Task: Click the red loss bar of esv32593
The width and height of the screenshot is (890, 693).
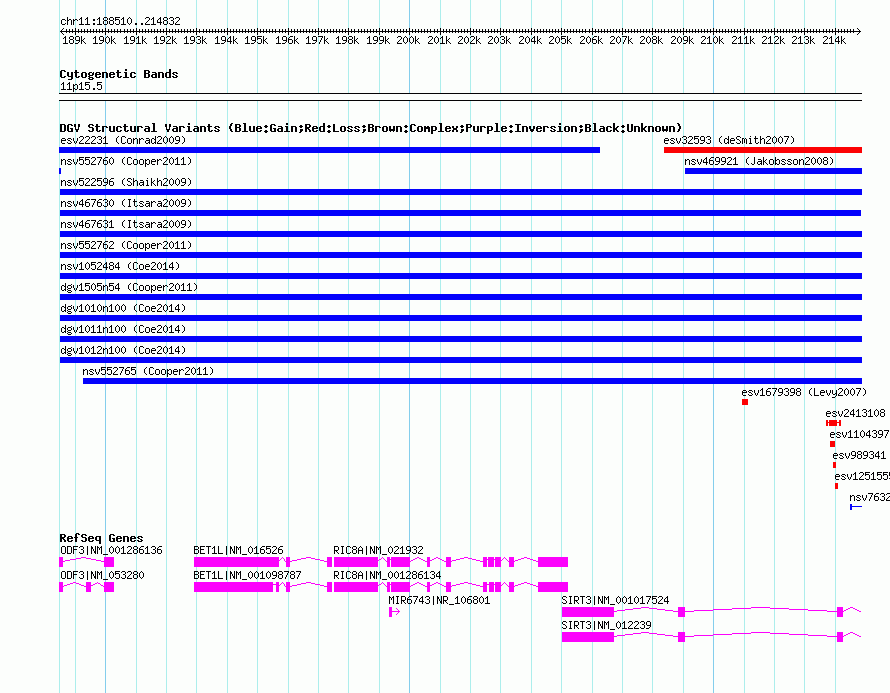Action: pyautogui.click(x=763, y=150)
